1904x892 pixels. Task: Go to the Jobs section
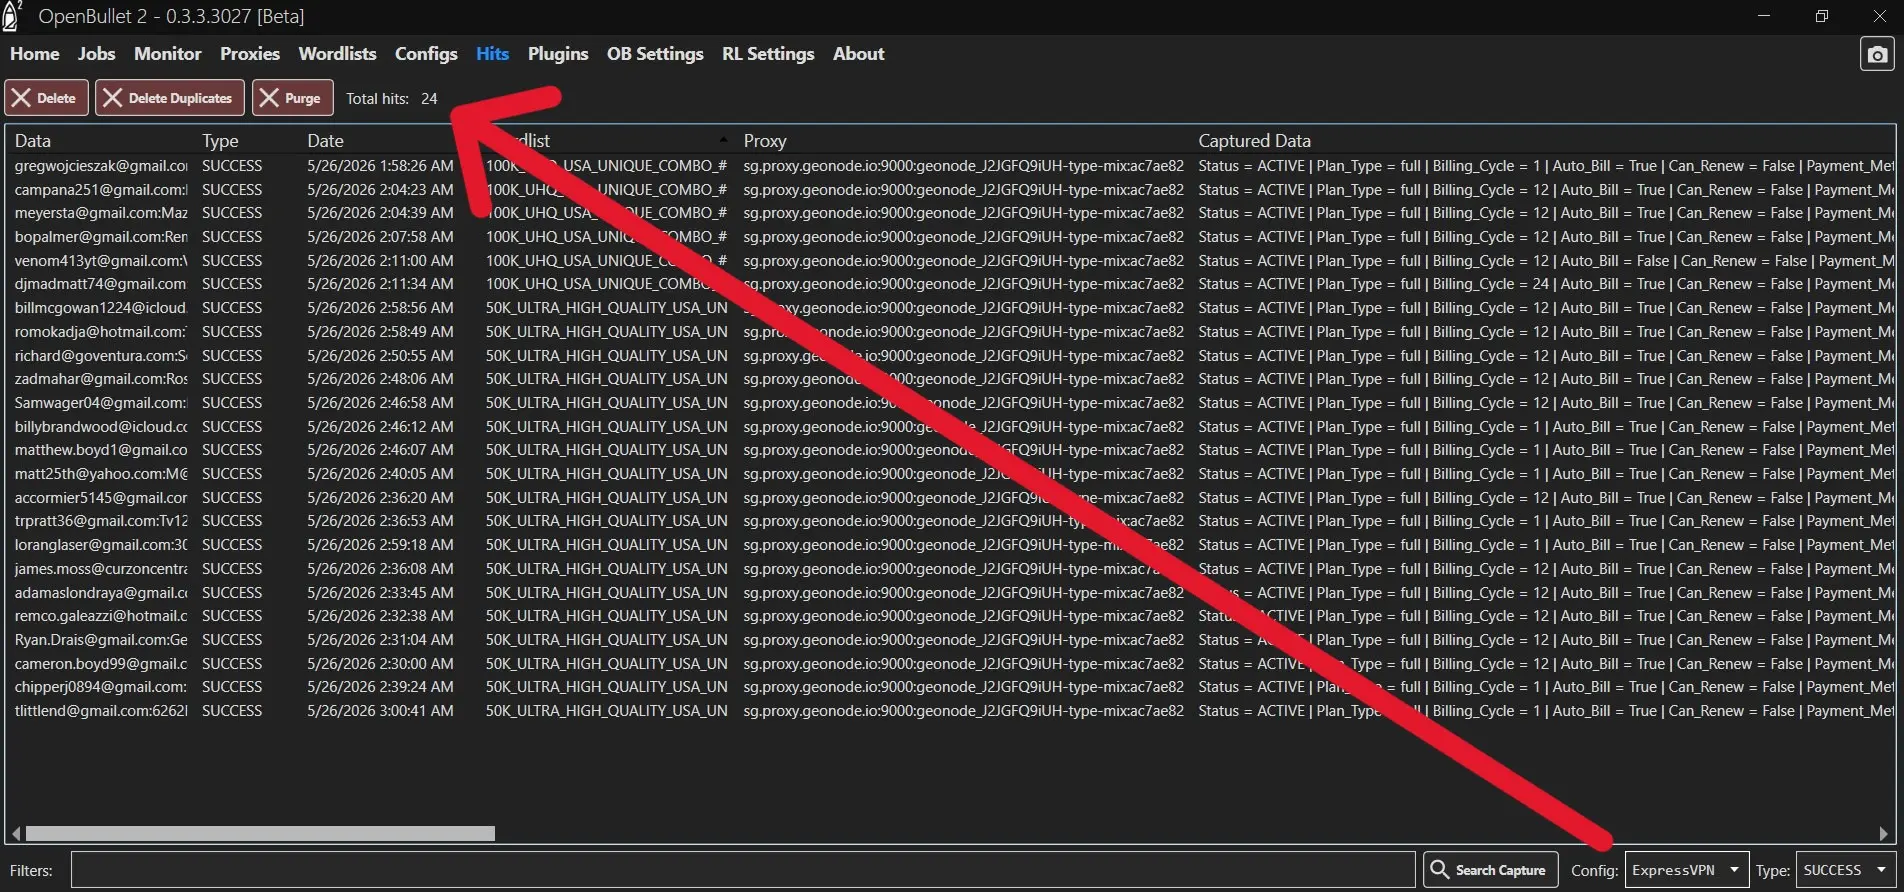(97, 54)
